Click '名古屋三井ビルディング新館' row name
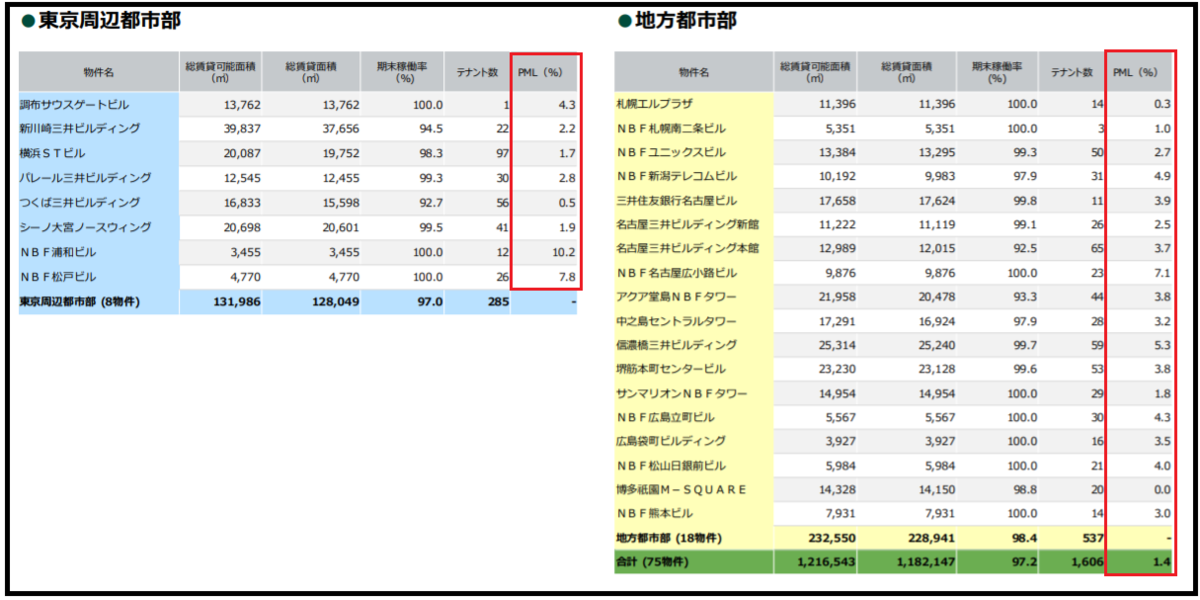1200x600 pixels. [x=688, y=224]
